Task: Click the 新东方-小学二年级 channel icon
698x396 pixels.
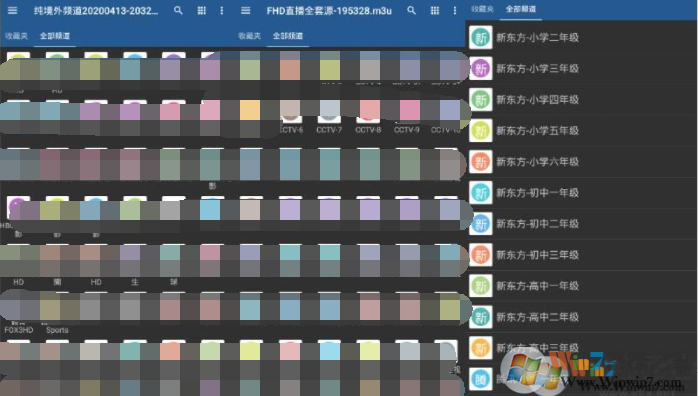Action: [x=481, y=37]
